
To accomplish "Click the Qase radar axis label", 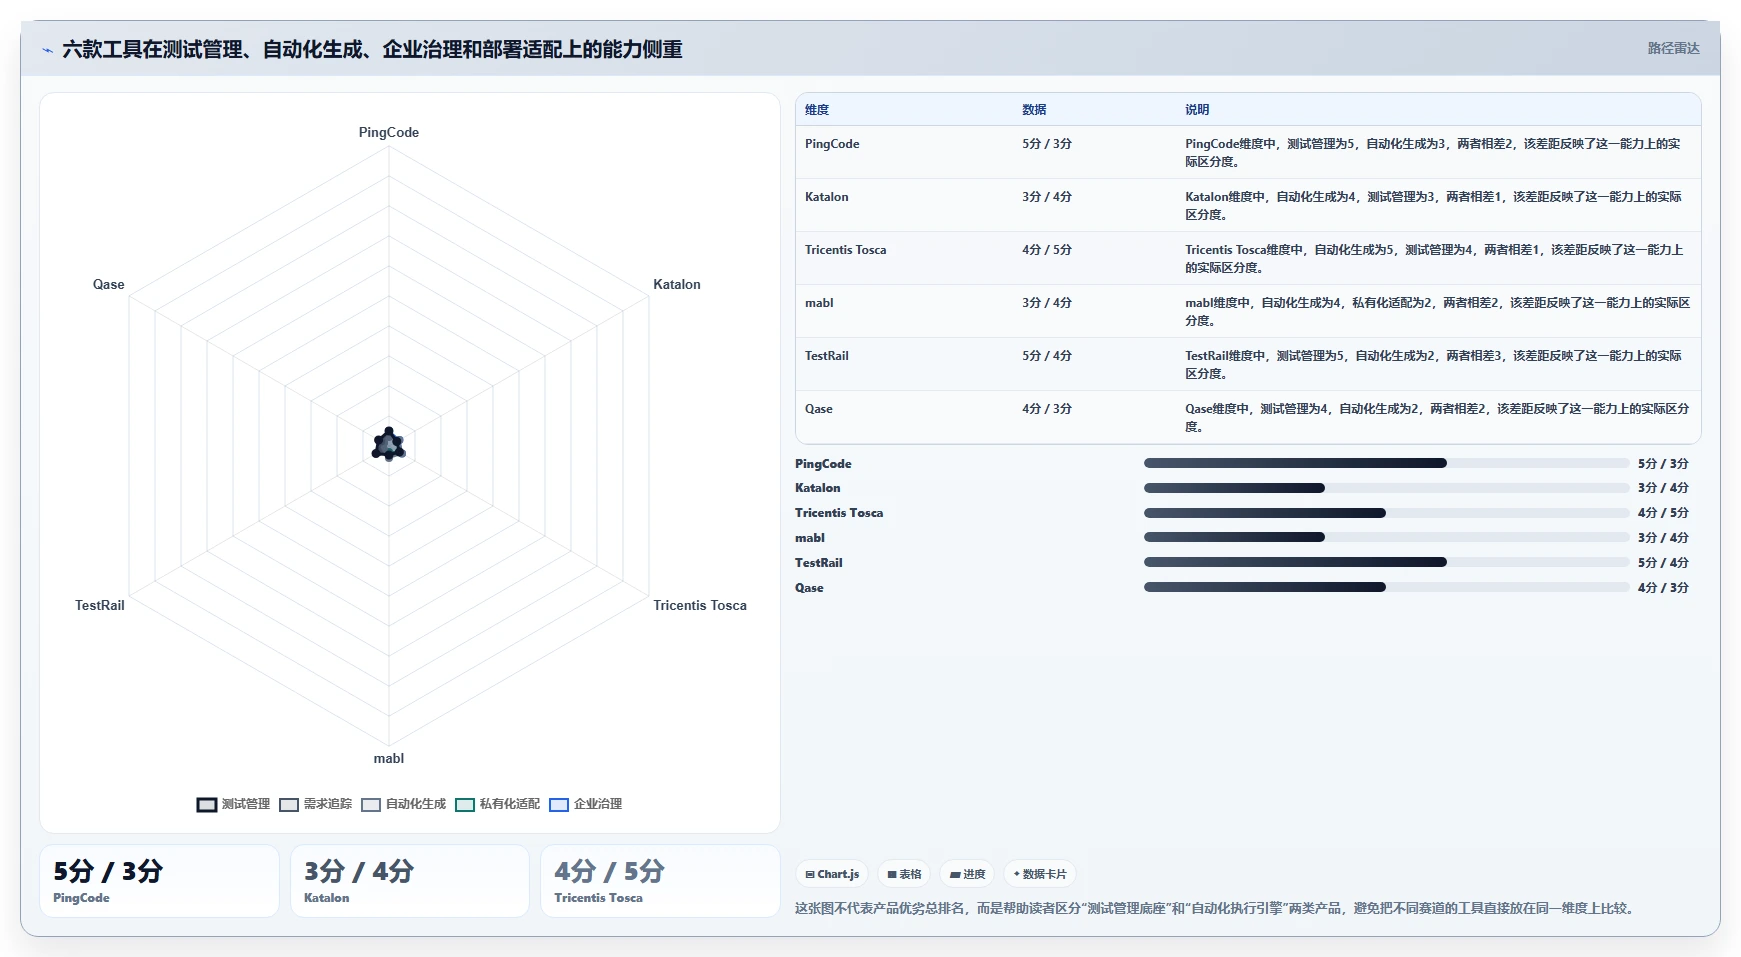I will [109, 284].
